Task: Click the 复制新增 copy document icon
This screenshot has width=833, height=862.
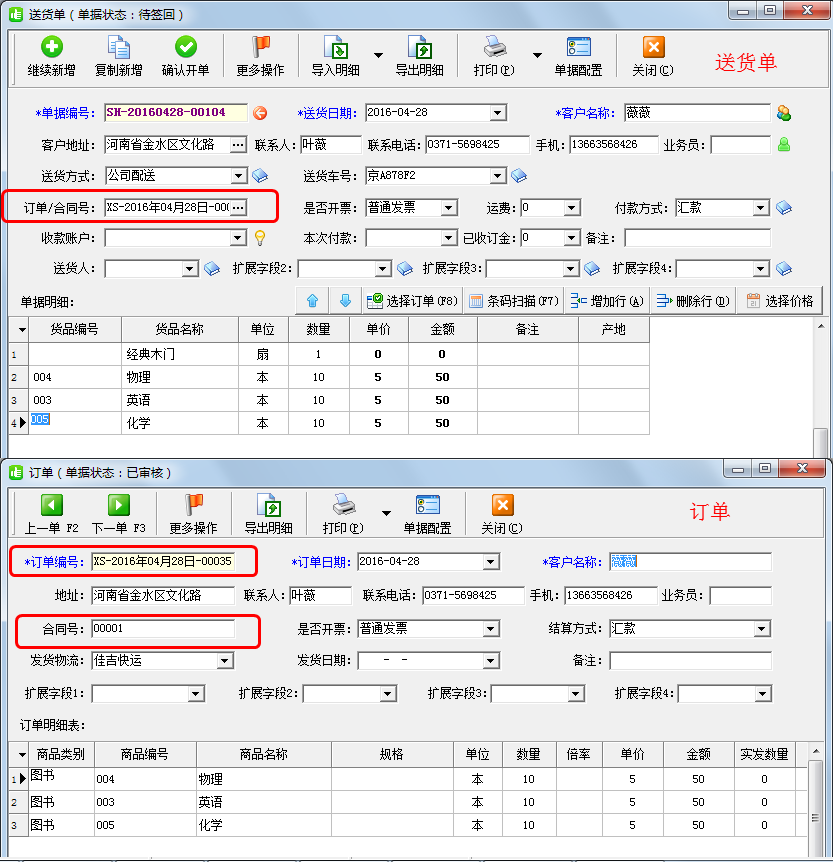Action: point(118,48)
